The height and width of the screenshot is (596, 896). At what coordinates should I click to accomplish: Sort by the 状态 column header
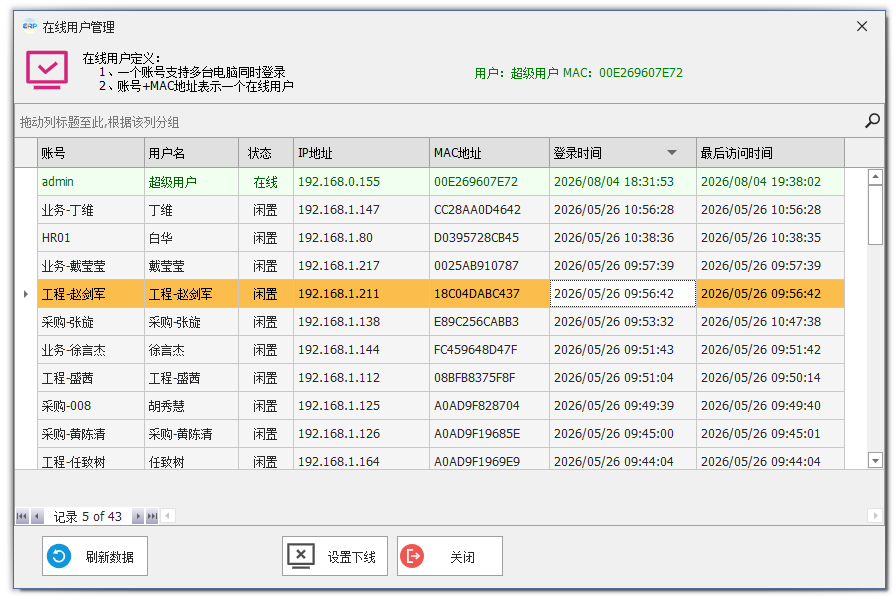coord(266,153)
